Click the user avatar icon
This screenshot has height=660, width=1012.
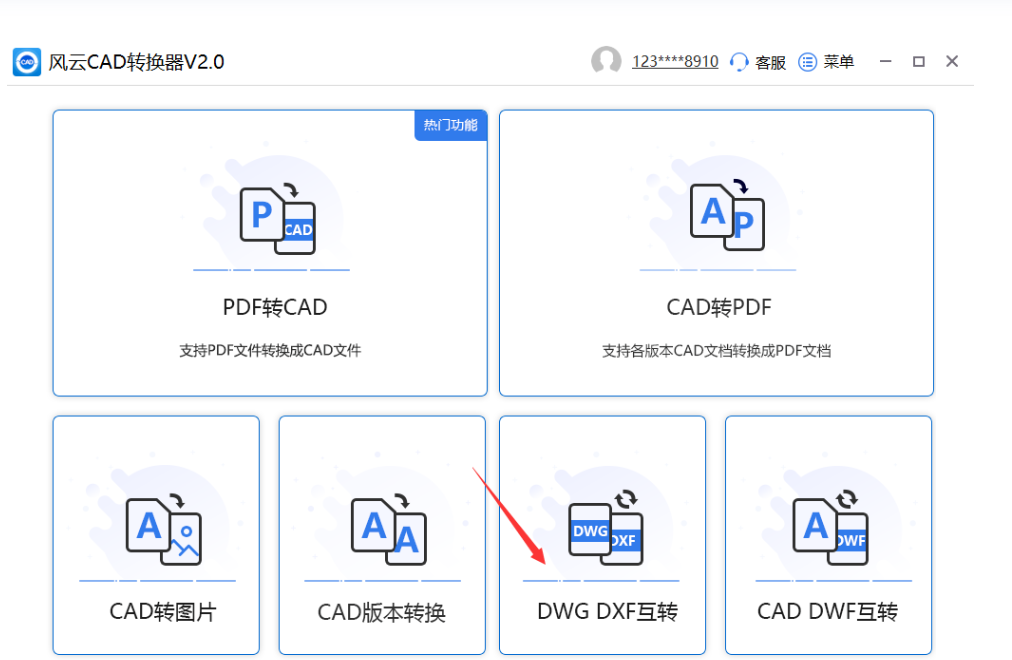[x=606, y=61]
